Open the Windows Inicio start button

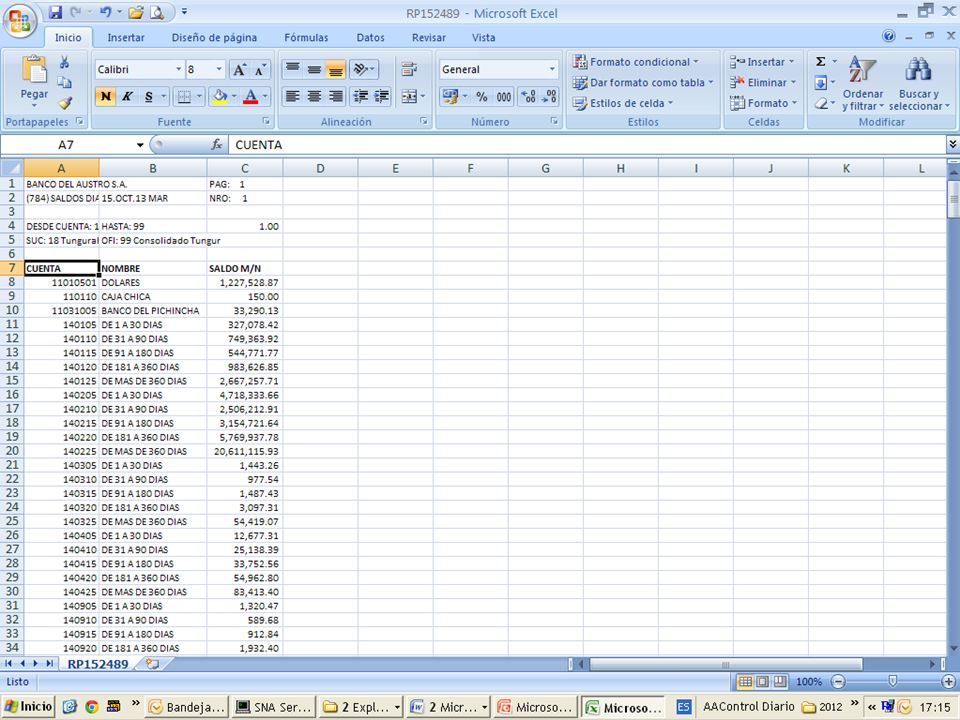[x=28, y=707]
